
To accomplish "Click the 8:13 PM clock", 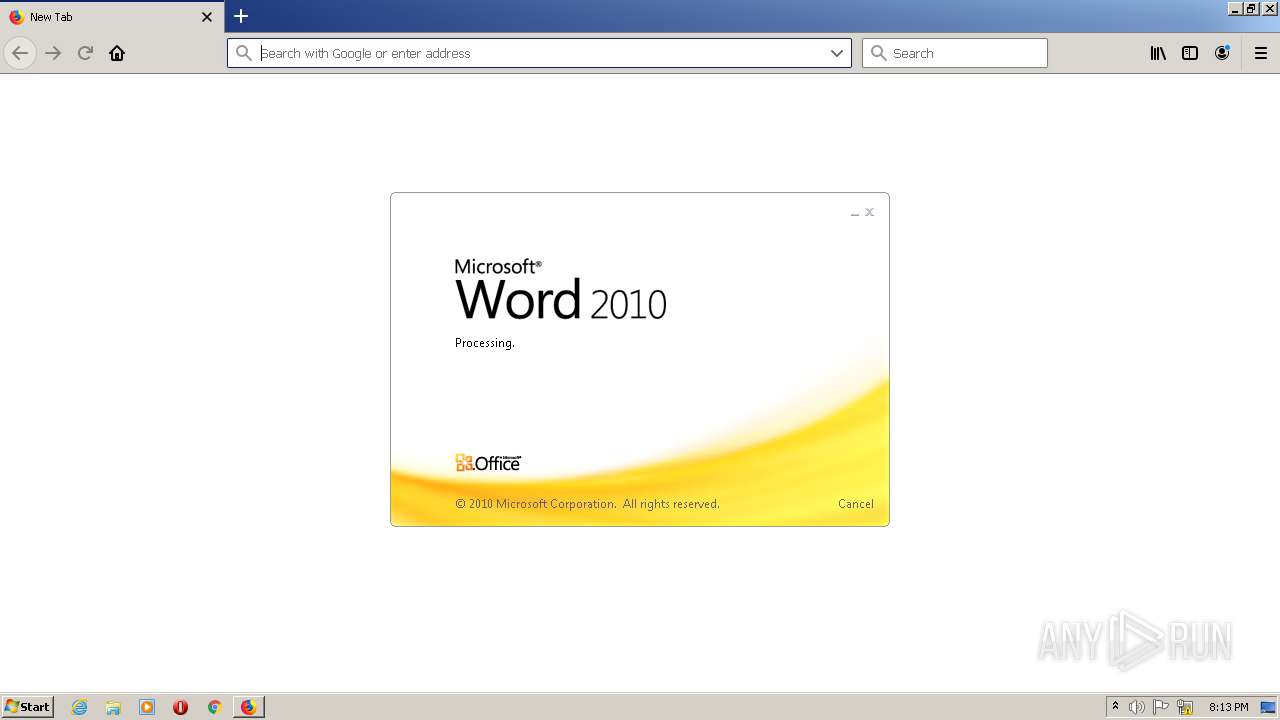I will click(1228, 707).
